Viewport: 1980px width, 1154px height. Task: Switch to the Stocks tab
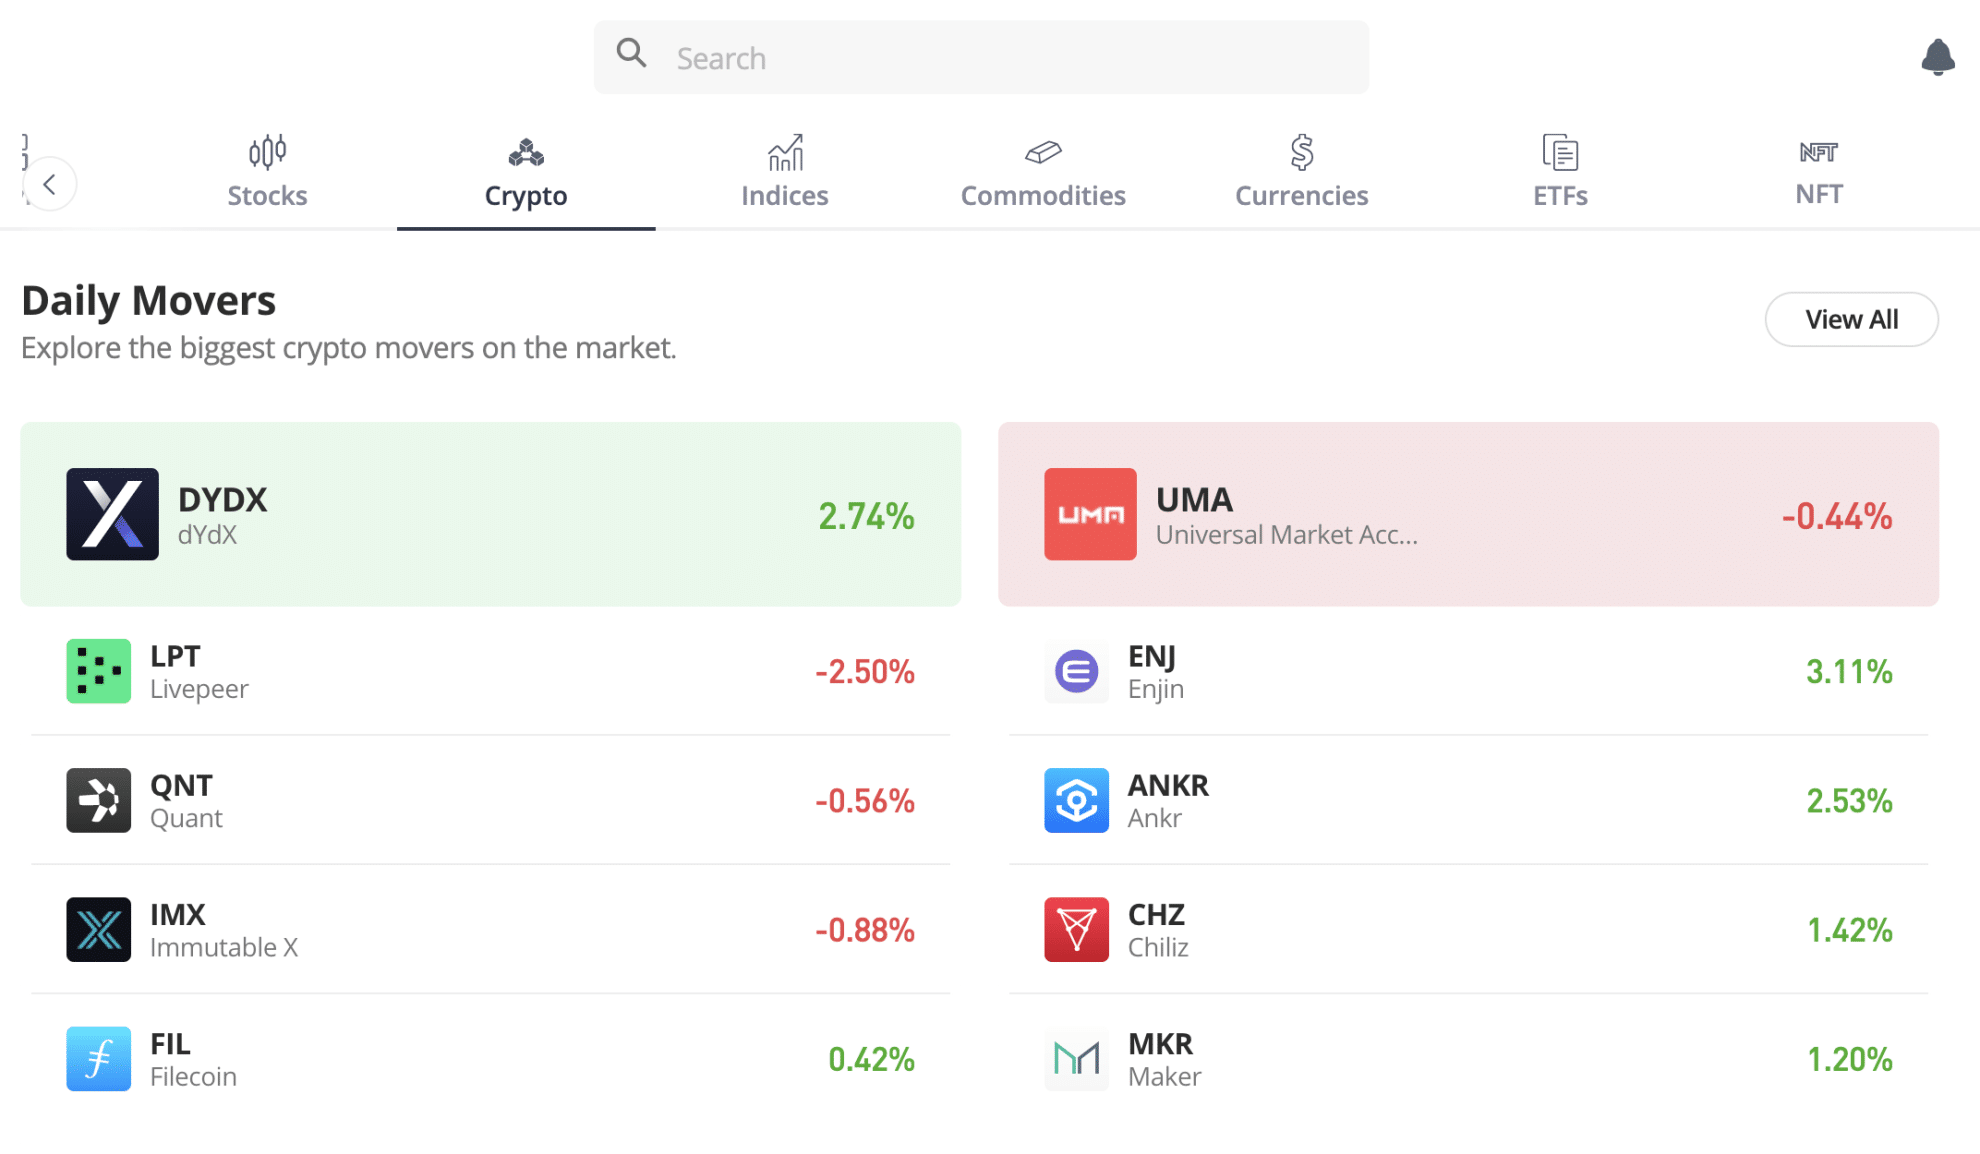point(267,173)
